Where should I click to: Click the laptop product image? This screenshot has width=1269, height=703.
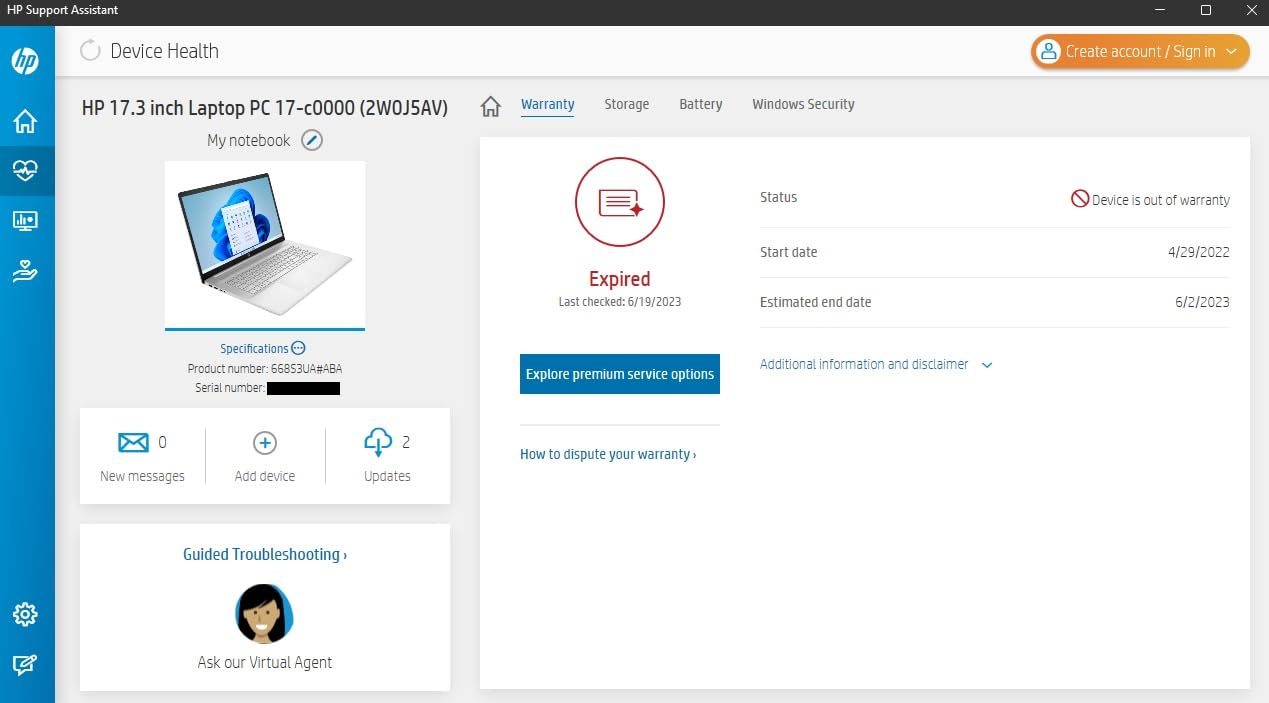(x=265, y=240)
